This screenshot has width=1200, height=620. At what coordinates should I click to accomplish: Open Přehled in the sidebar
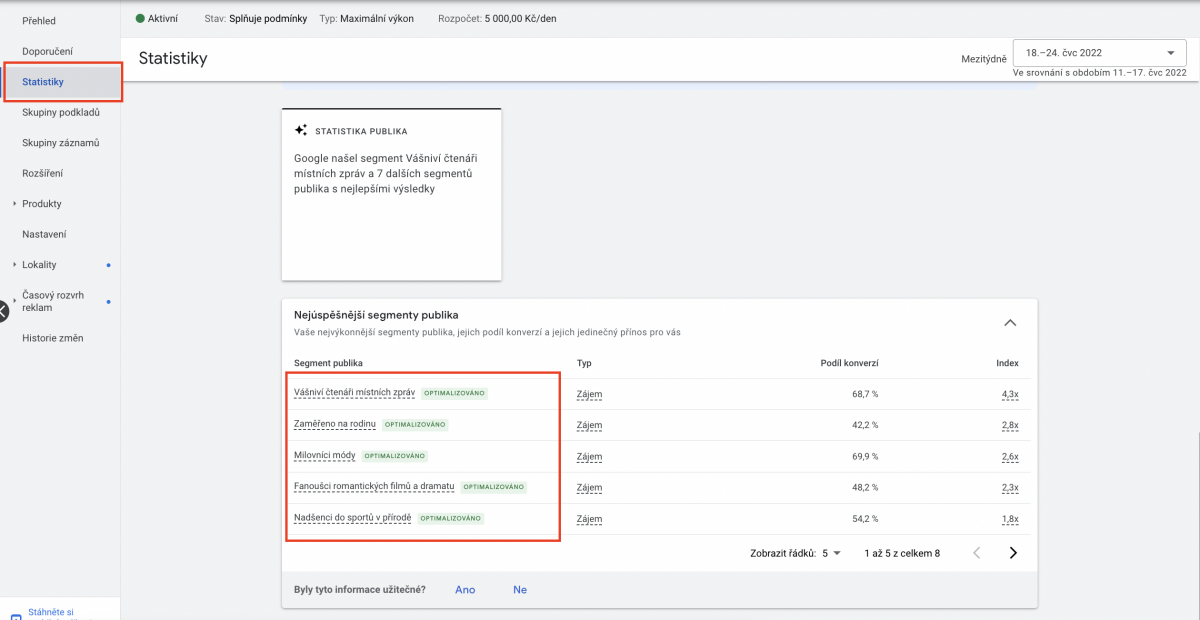coord(39,21)
